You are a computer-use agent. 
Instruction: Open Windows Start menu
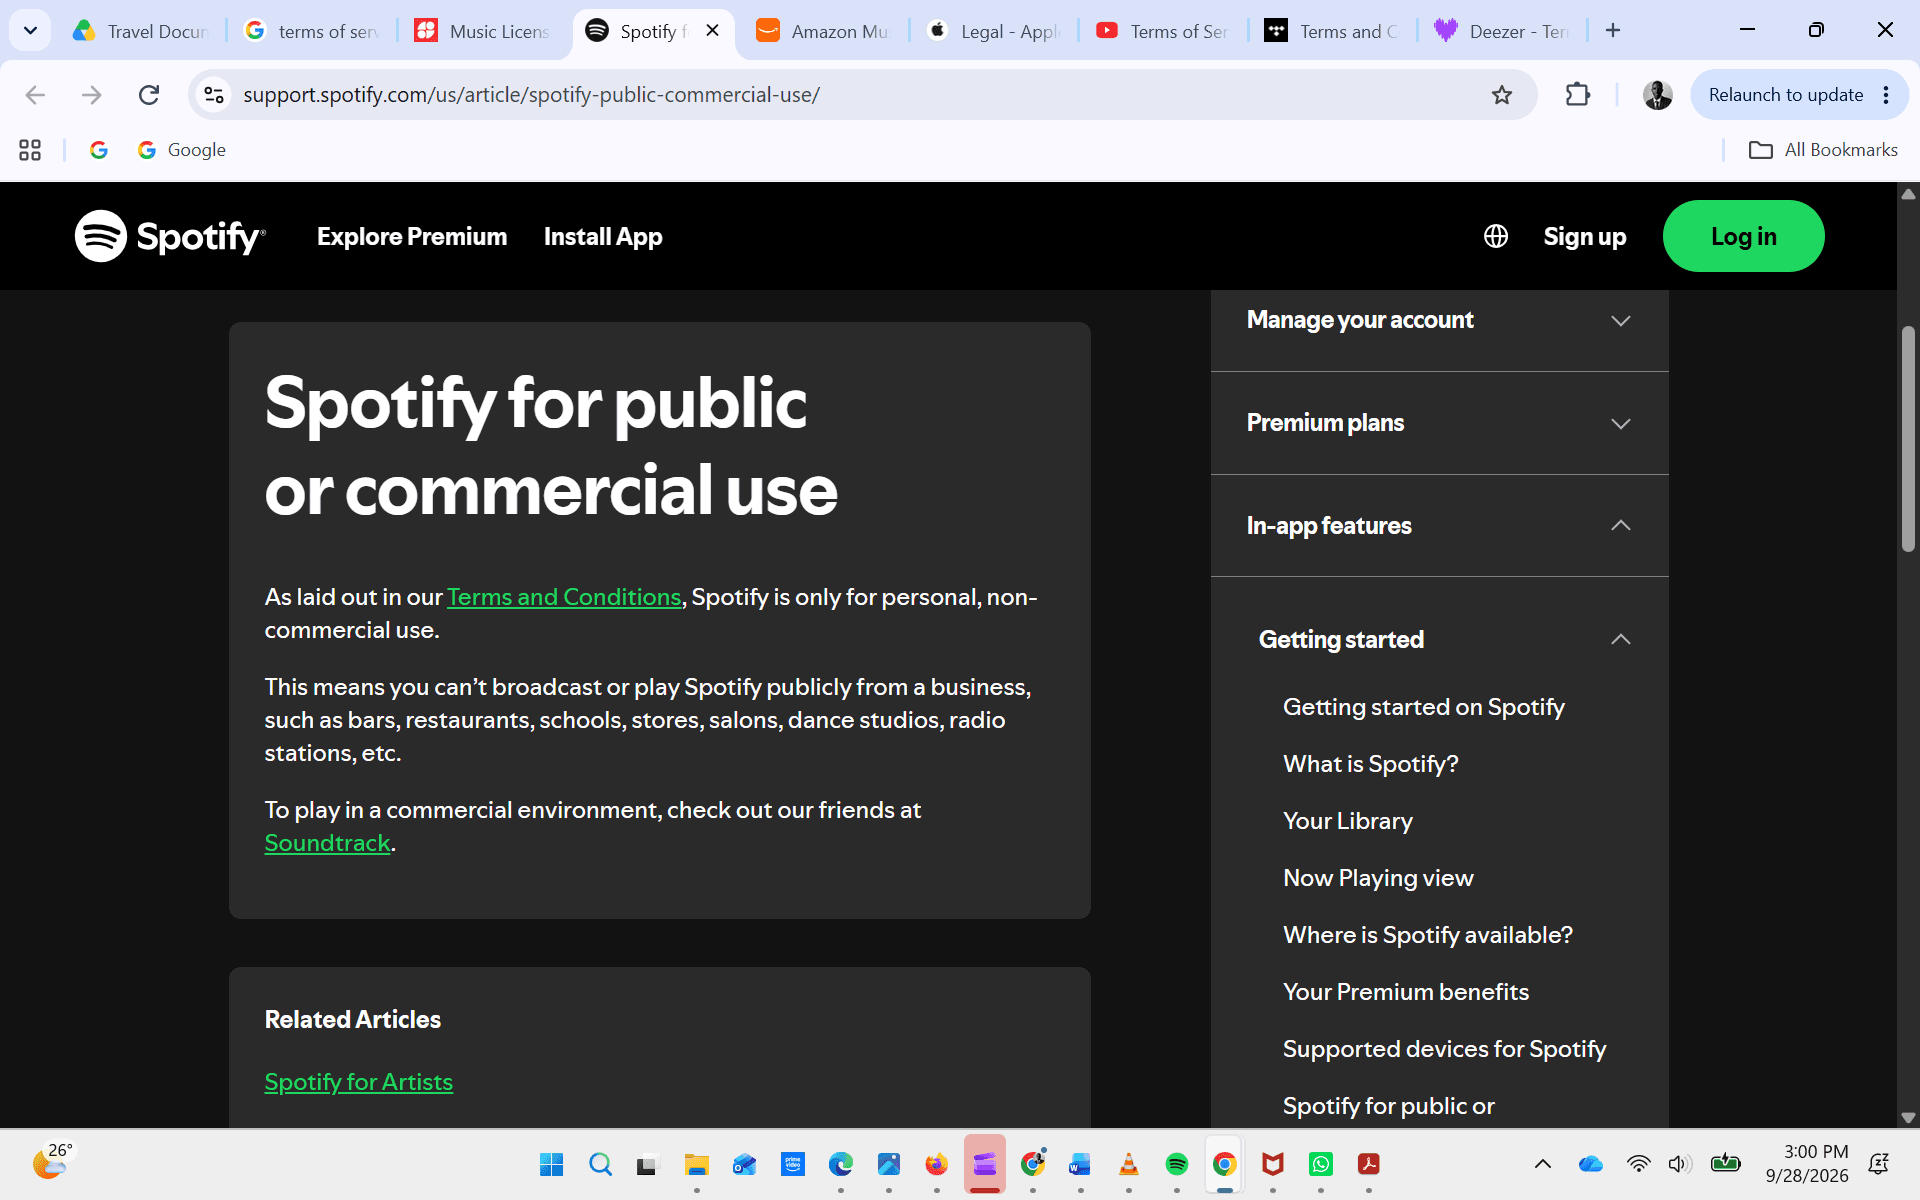point(551,1164)
